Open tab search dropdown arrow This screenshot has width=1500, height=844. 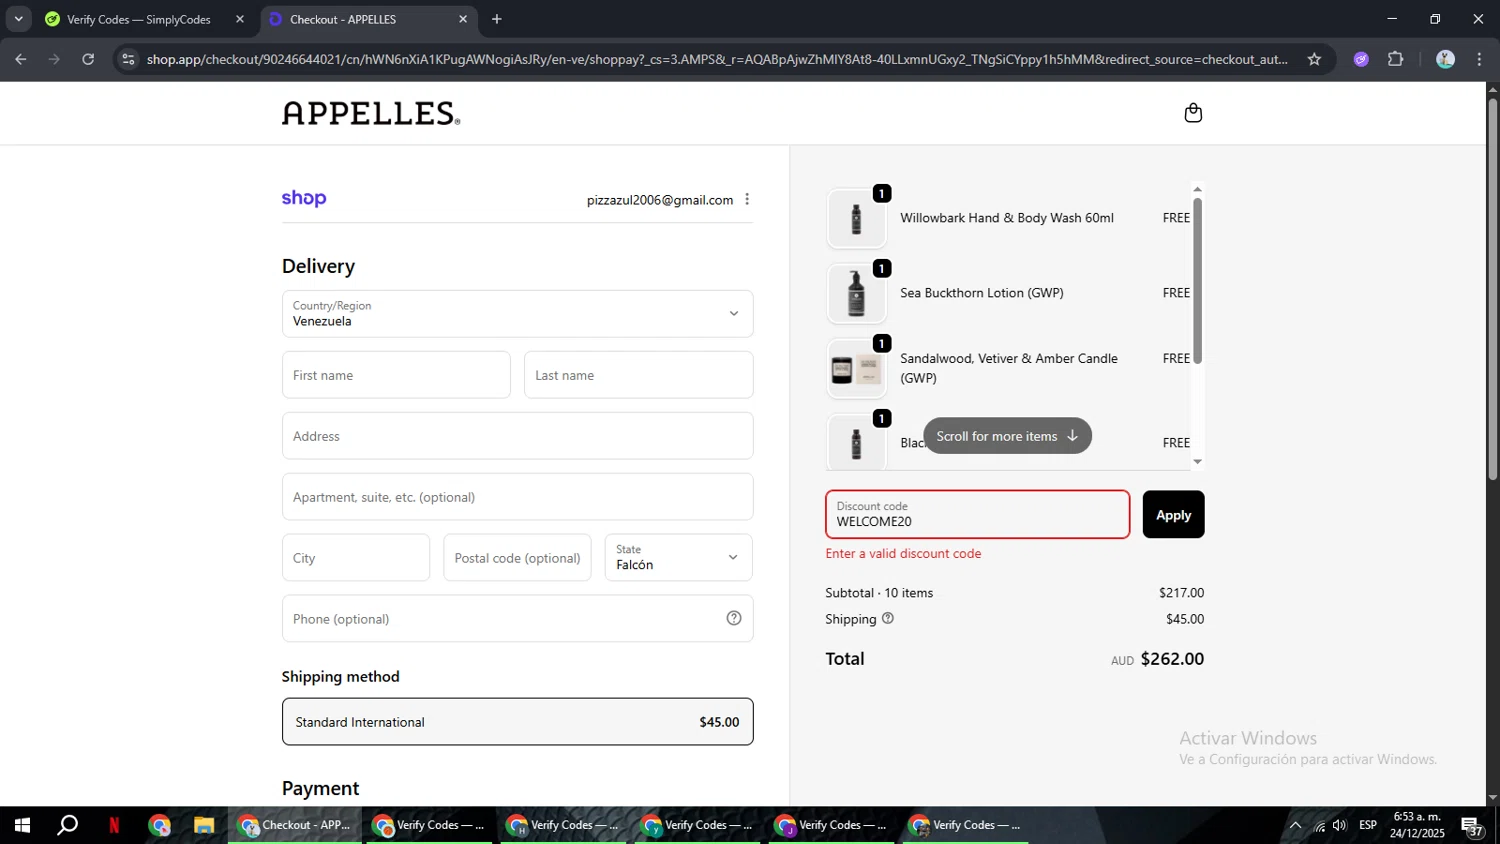(x=18, y=19)
